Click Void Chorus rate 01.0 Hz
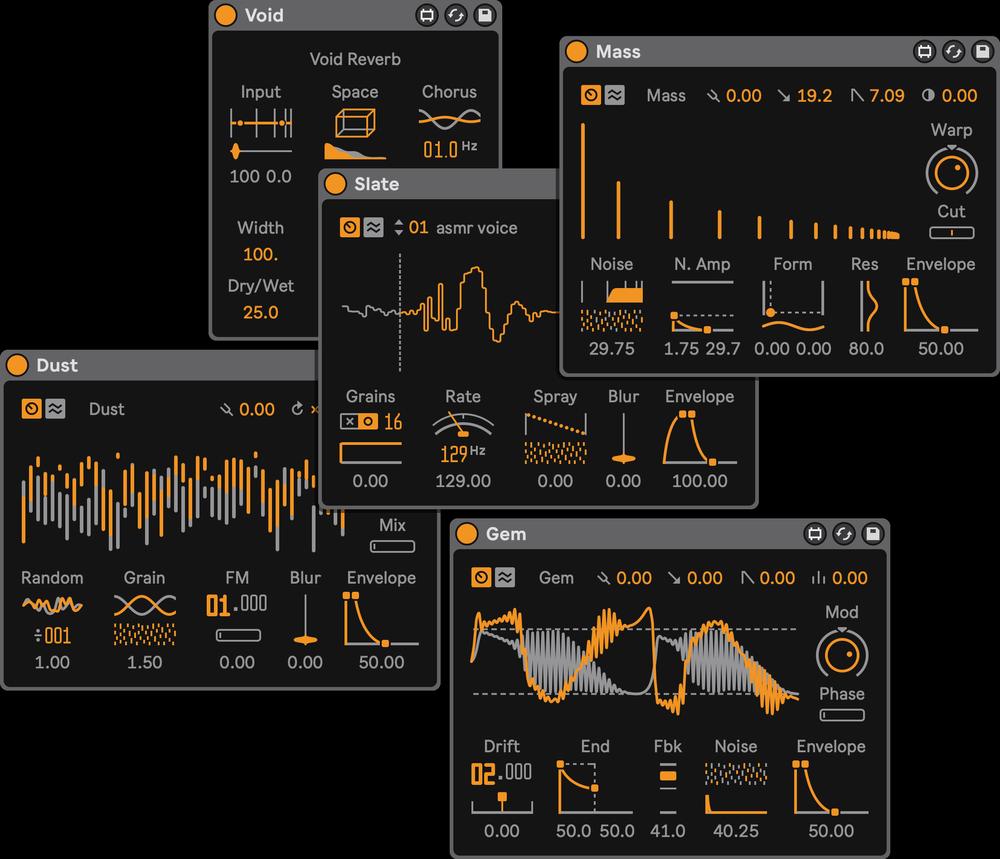The width and height of the screenshot is (1000, 859). click(x=450, y=149)
